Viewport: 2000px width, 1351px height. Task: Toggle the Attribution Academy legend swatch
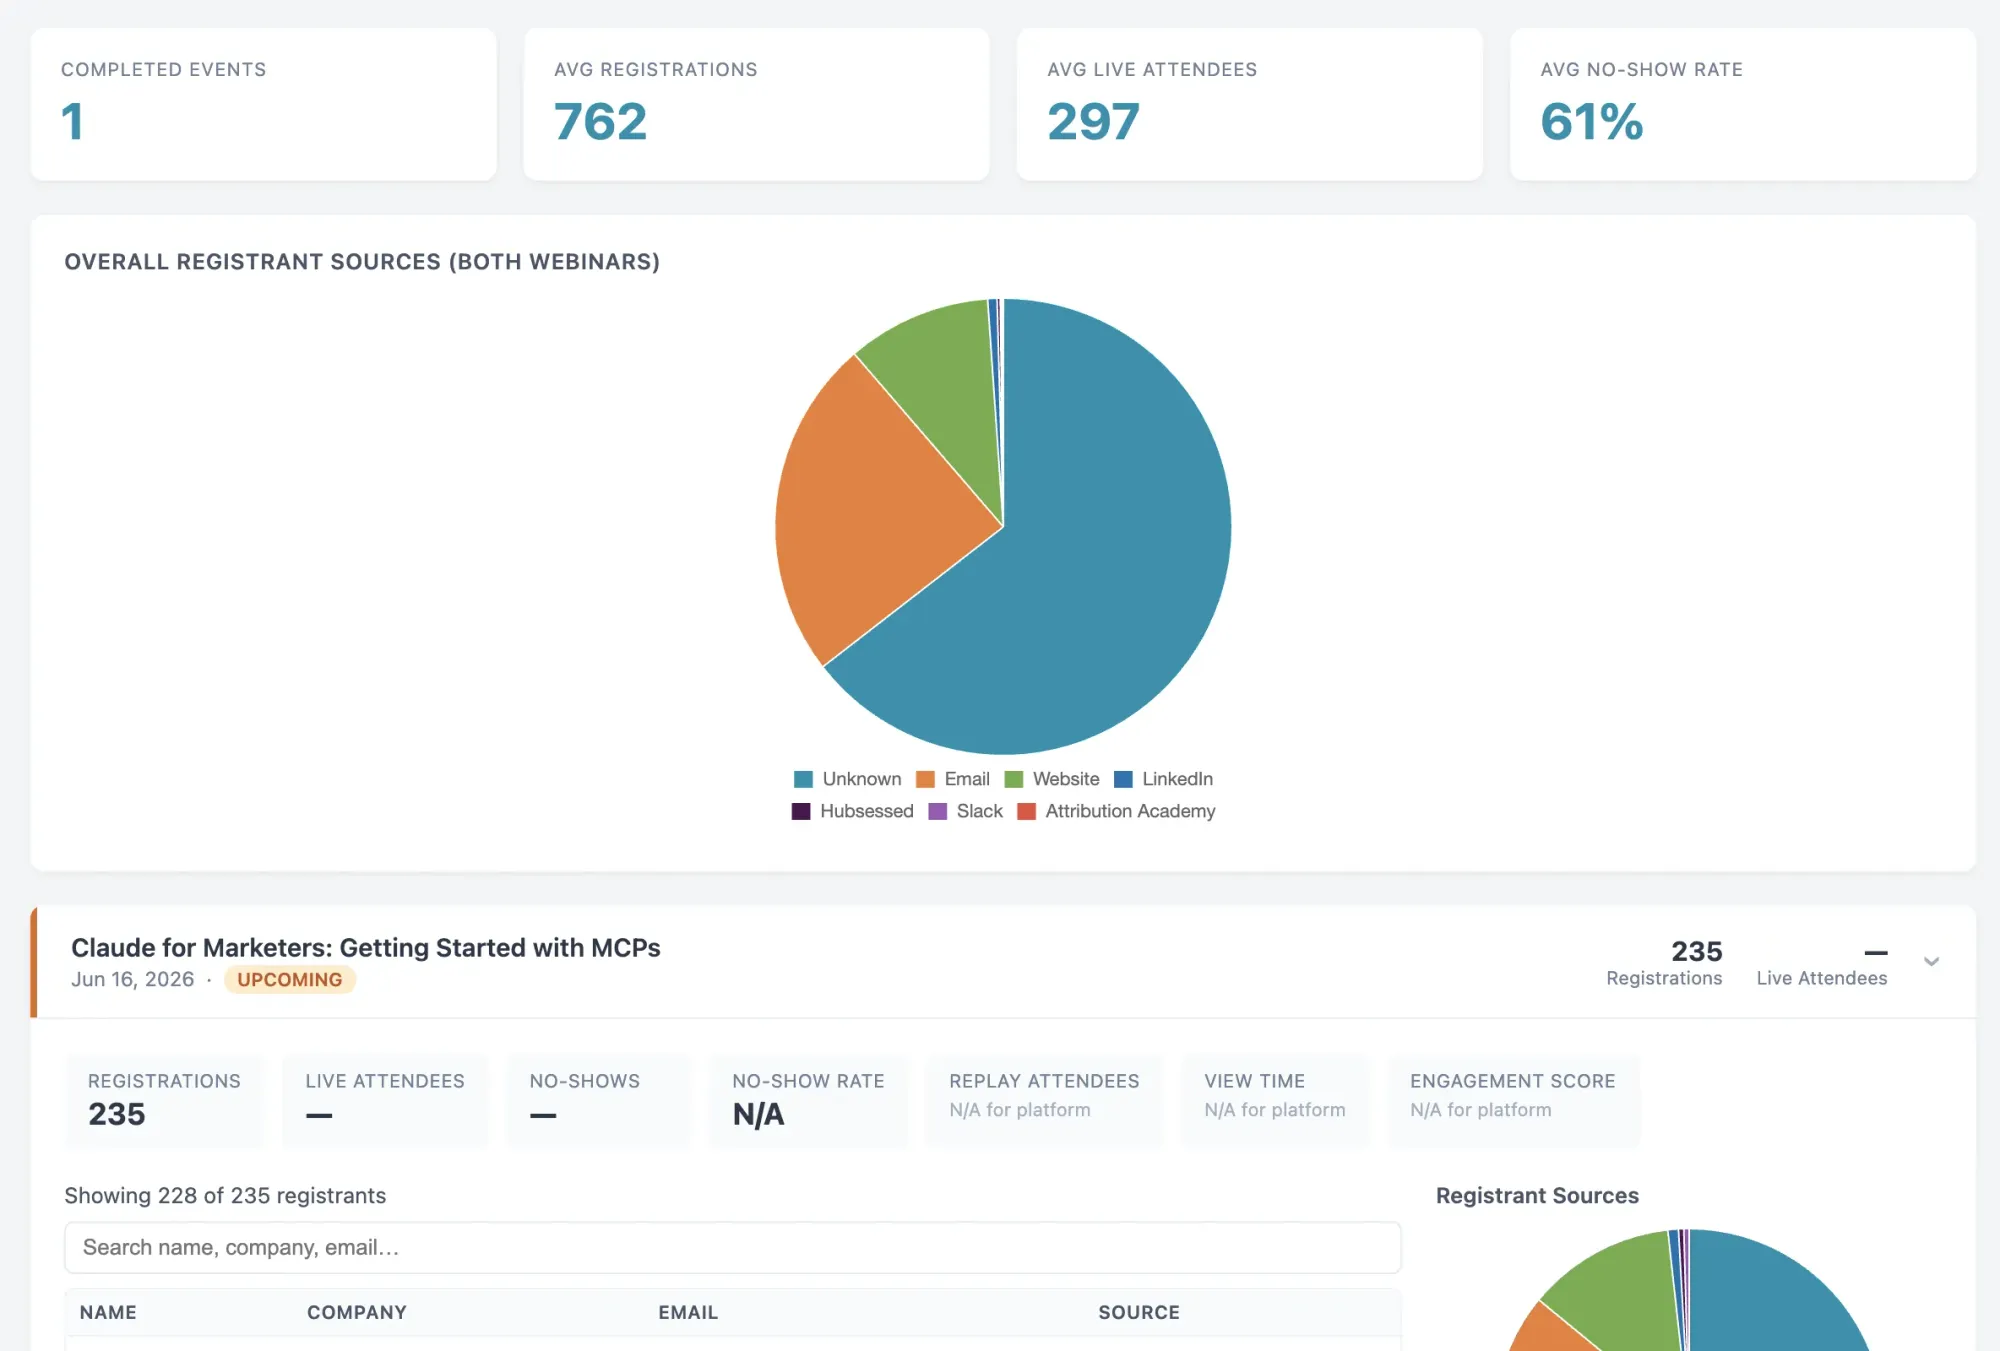[x=1026, y=811]
